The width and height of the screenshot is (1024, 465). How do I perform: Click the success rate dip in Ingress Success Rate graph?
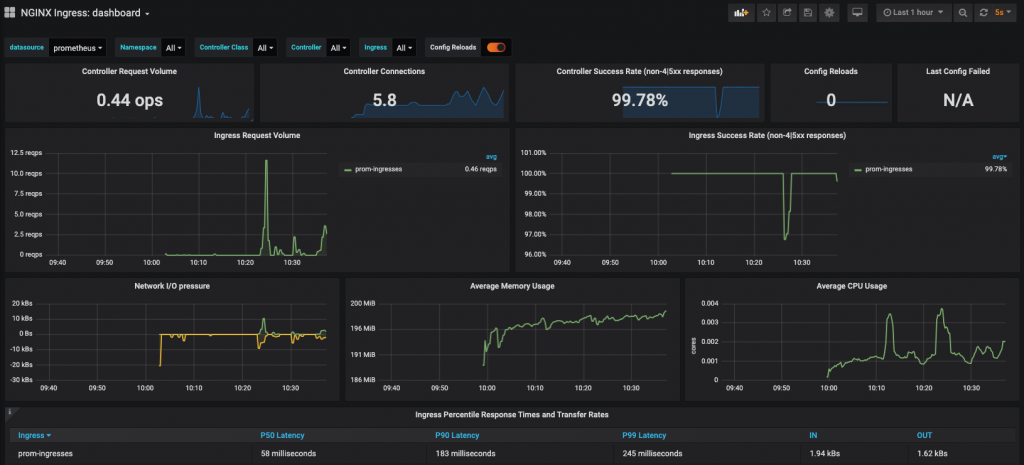[784, 239]
